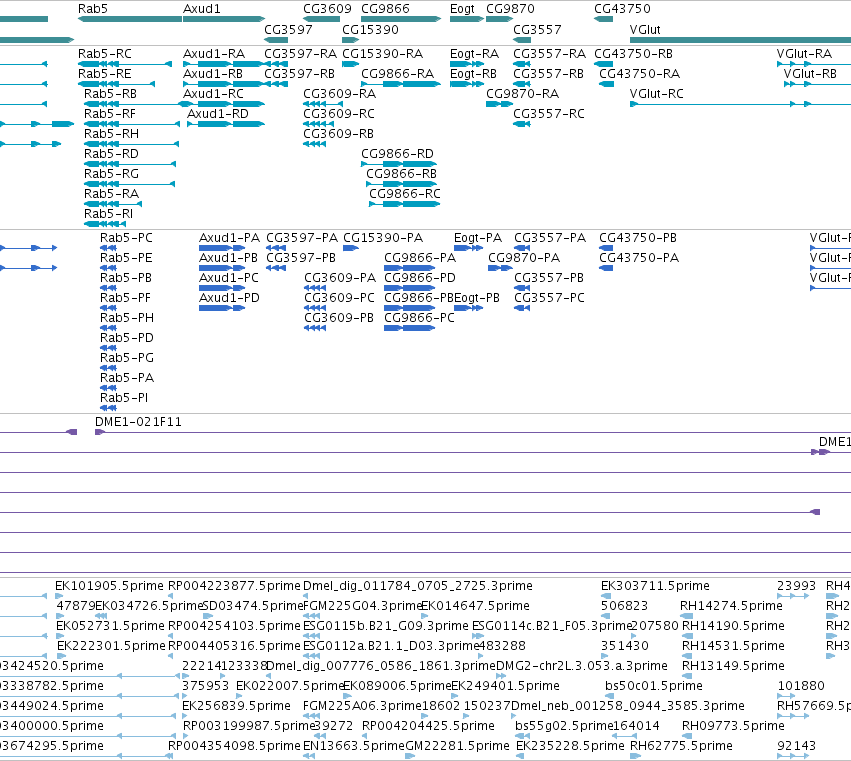Select the VGlut-RA transcript label
Viewport: 851px width, 761px height.
pyautogui.click(x=804, y=54)
